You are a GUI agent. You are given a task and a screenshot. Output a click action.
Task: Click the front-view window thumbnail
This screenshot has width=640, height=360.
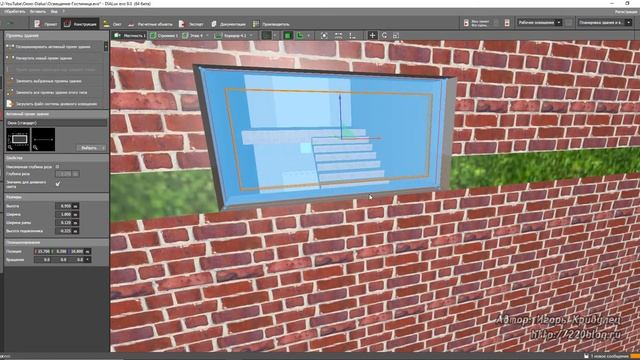coord(18,139)
